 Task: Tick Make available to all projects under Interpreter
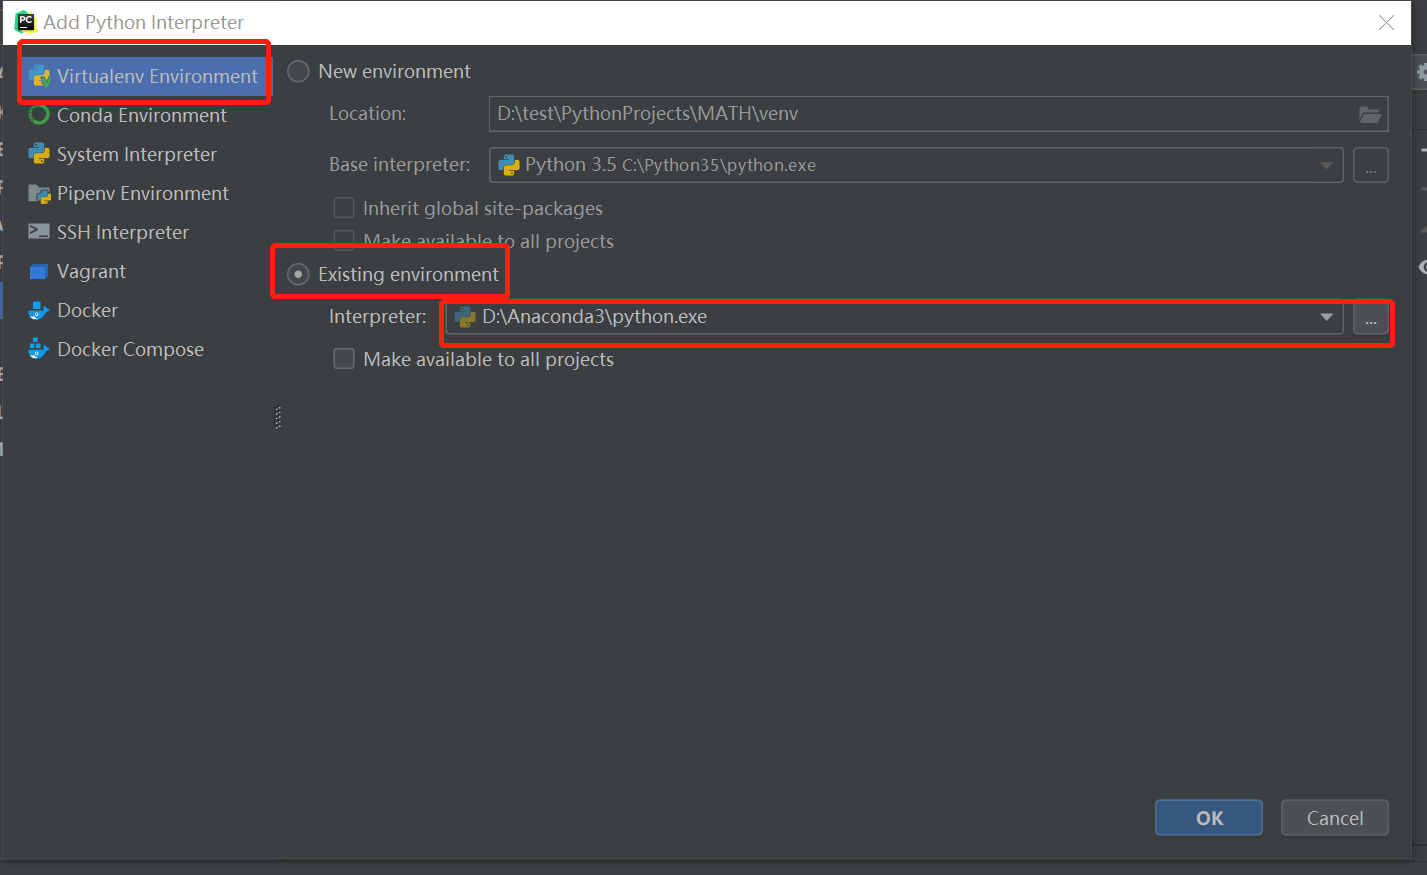point(344,359)
